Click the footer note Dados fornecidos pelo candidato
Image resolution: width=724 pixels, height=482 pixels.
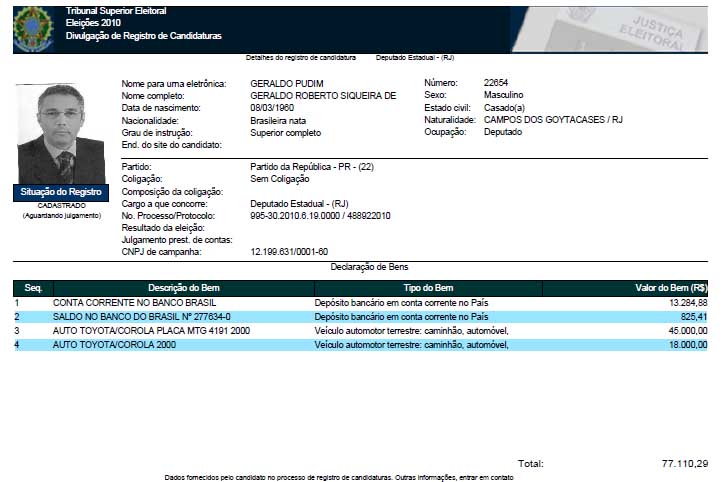click(x=339, y=477)
